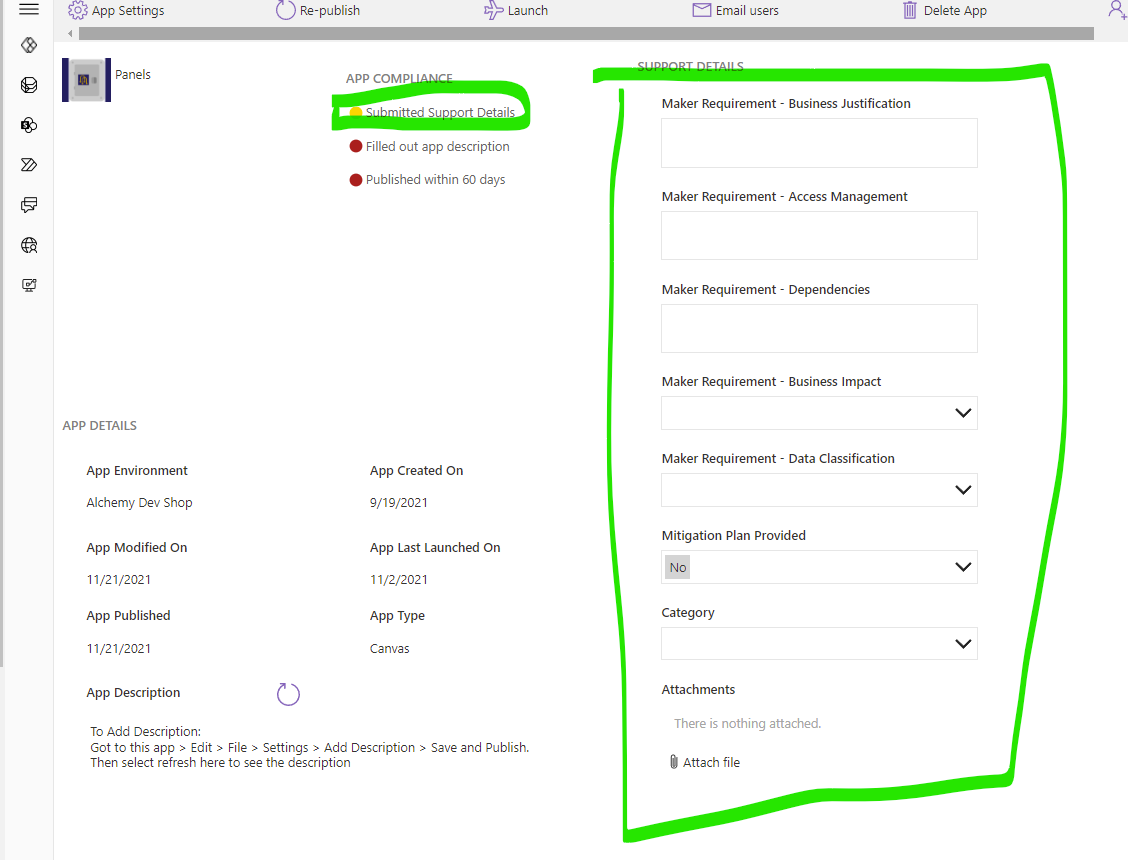Screen dimensions: 1128x860
Task: Delete the app using the trash icon
Action: pos(908,10)
